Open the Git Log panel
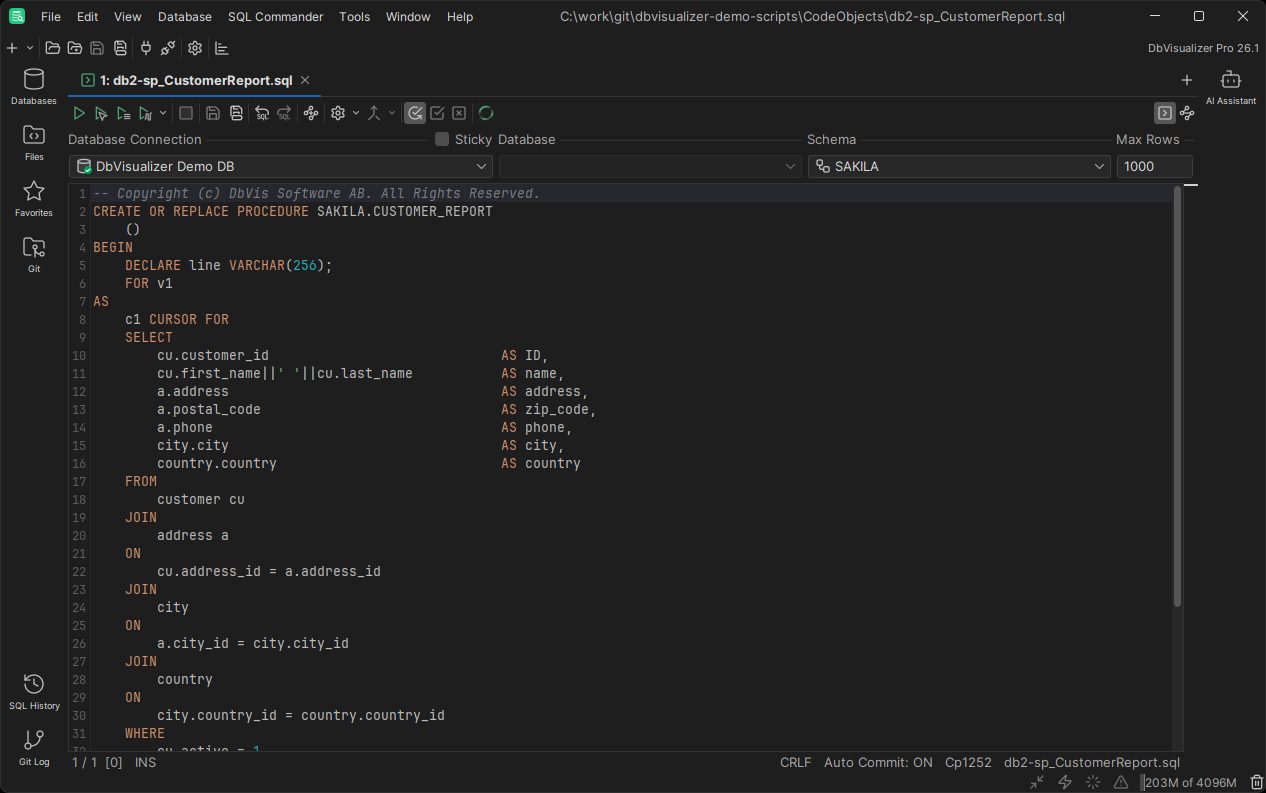The width and height of the screenshot is (1266, 793). coord(34,748)
